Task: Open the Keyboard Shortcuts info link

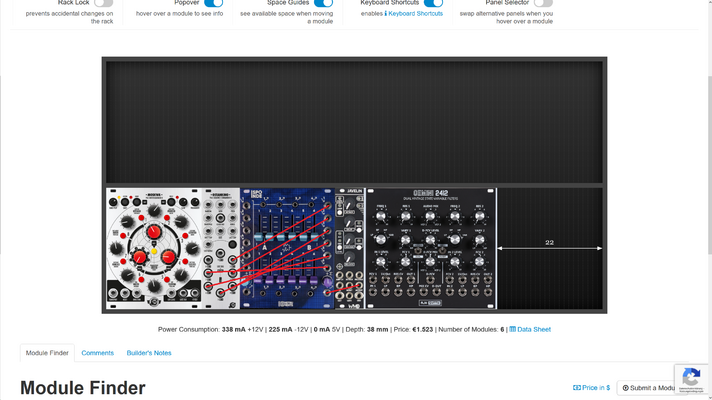Action: coord(414,14)
